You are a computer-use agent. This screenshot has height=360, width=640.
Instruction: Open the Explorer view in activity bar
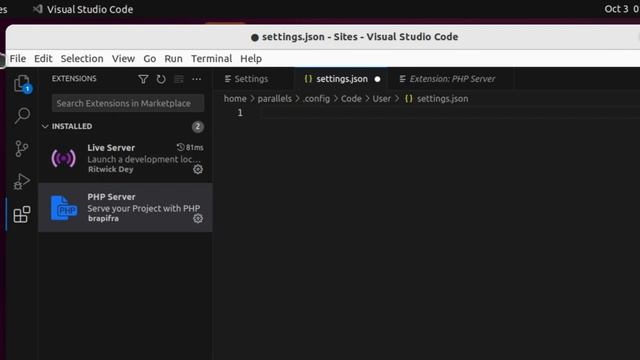[x=22, y=84]
